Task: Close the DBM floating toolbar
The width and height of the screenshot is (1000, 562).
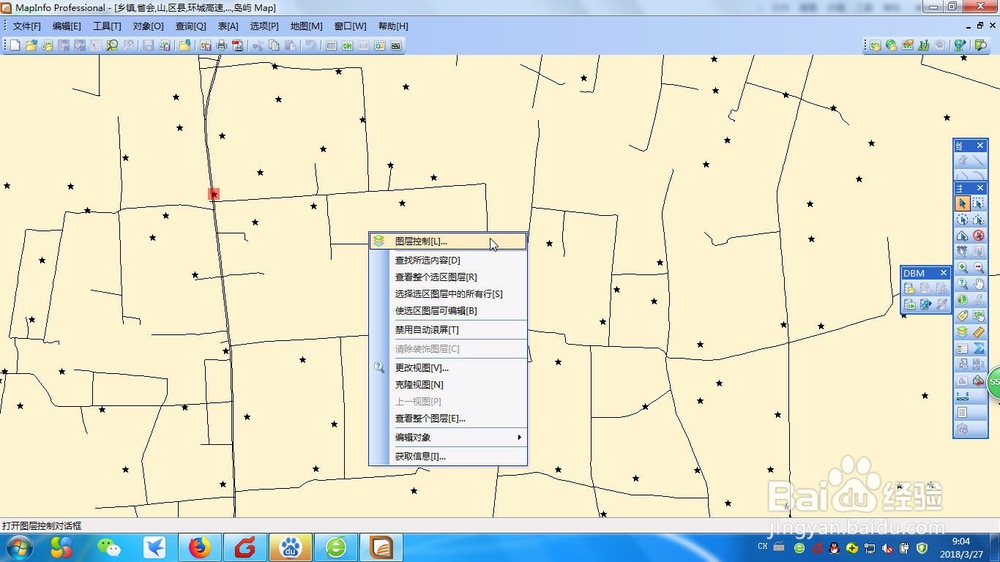Action: click(943, 273)
